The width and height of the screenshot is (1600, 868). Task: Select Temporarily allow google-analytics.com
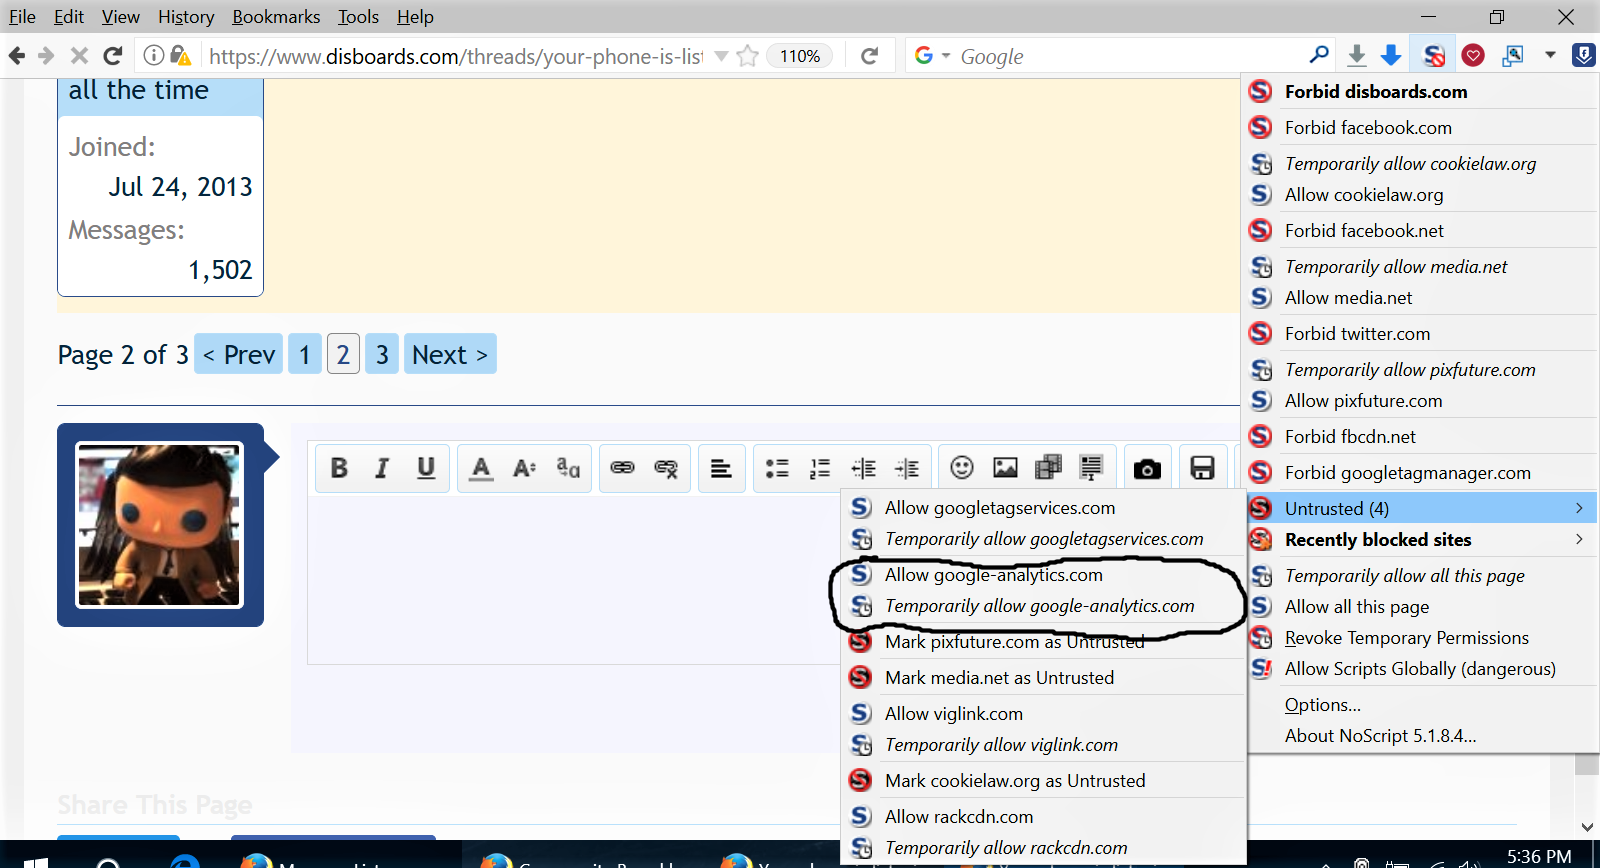click(x=1039, y=606)
